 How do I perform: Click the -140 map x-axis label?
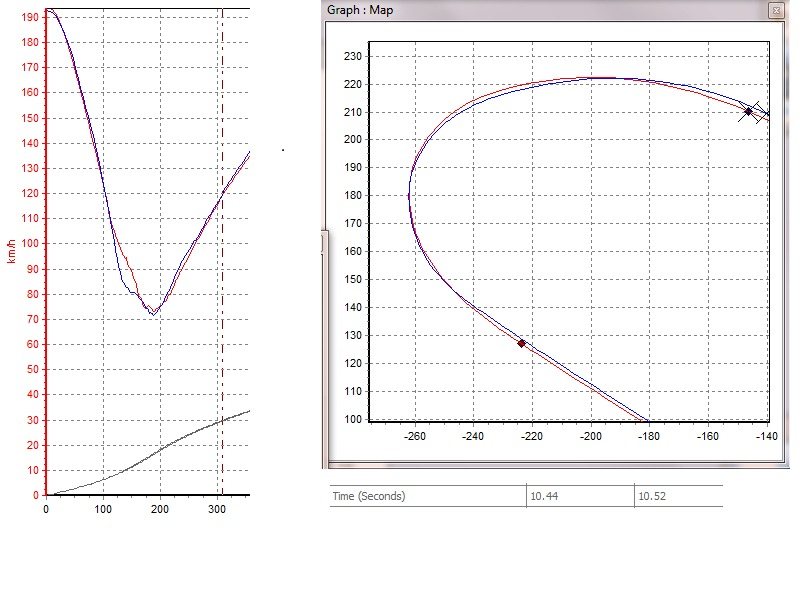(766, 436)
